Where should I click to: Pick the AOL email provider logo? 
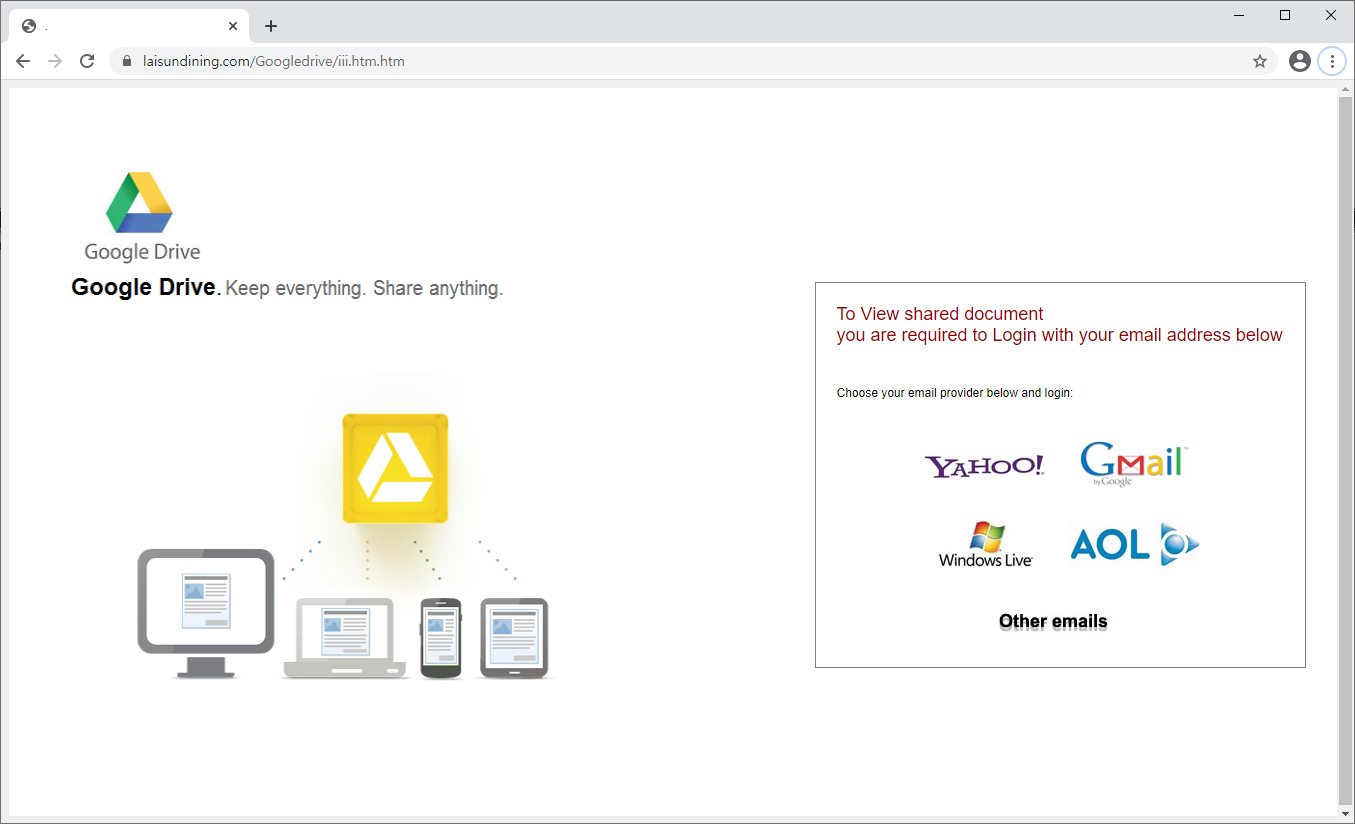point(1134,544)
